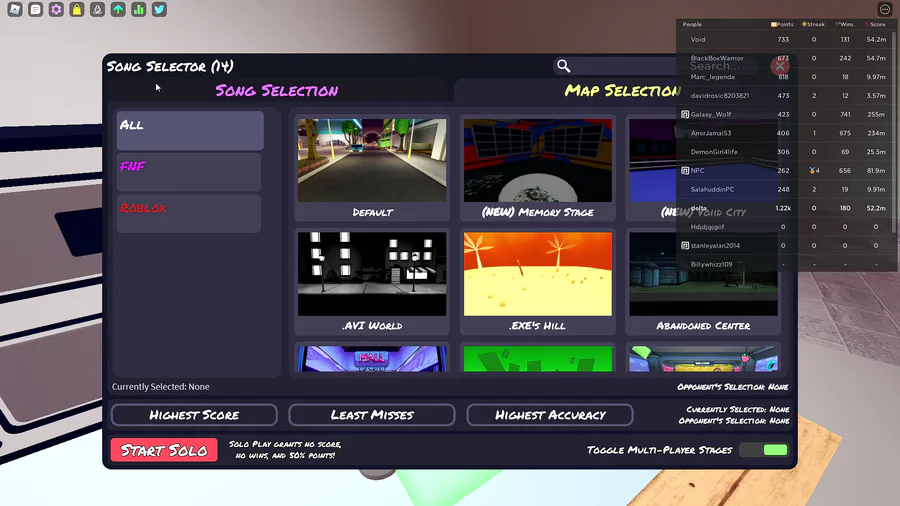Click the magnifying glass search icon
The height and width of the screenshot is (506, 900).
(564, 66)
